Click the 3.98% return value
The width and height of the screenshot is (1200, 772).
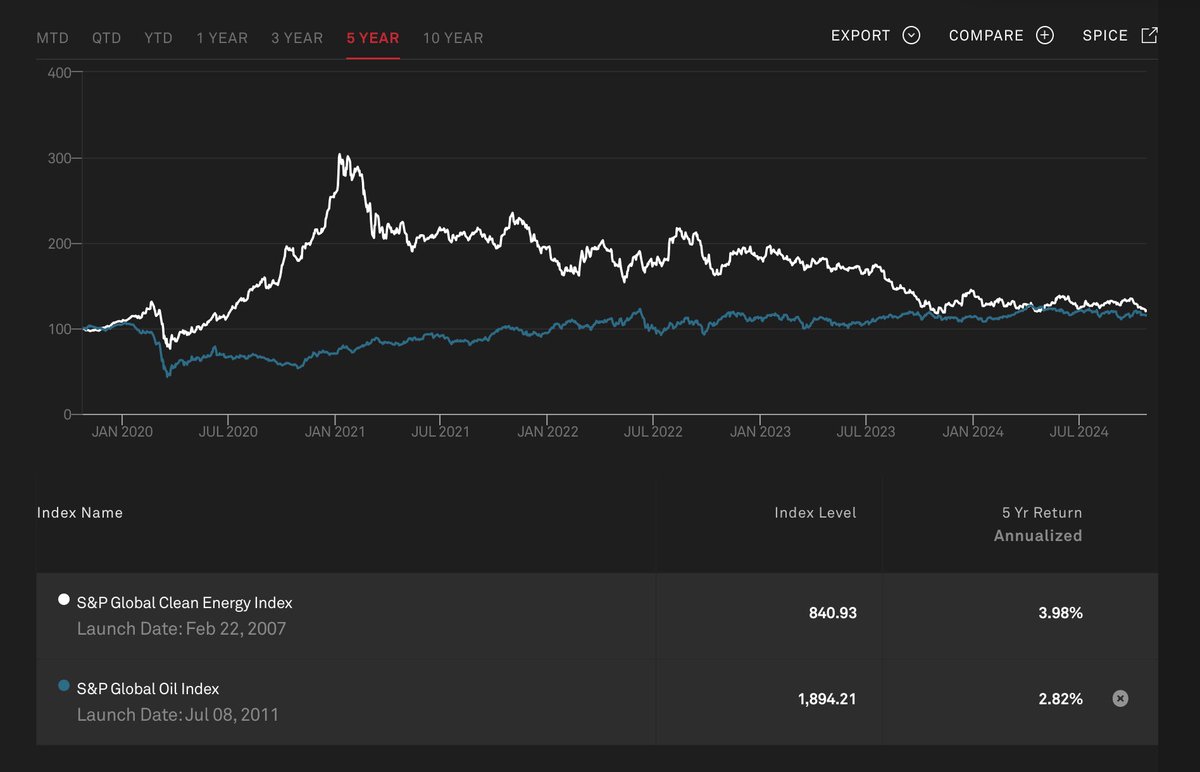[1060, 613]
